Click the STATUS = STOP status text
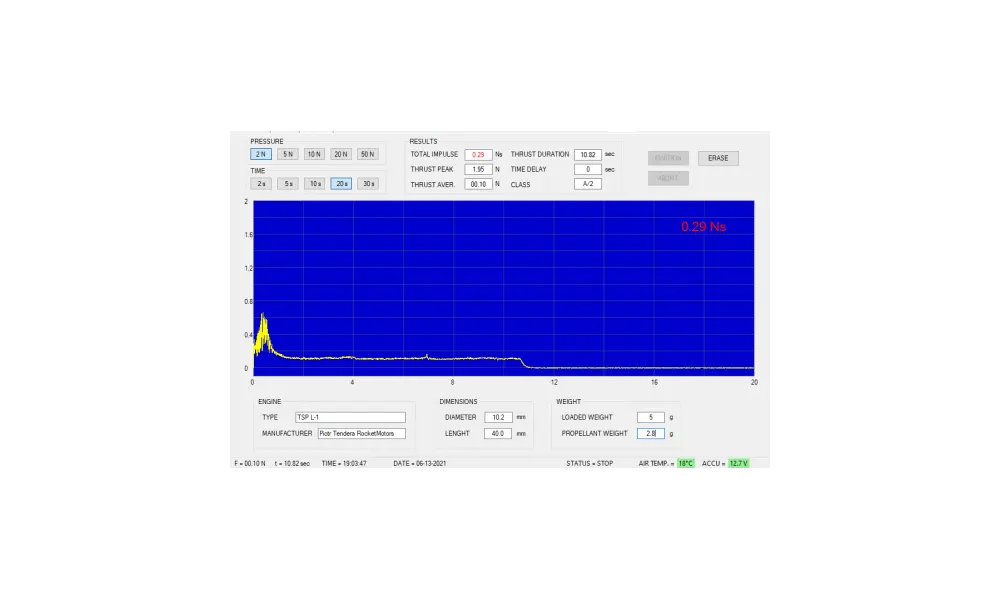Screen dimensions: 1000x600 click(x=589, y=464)
